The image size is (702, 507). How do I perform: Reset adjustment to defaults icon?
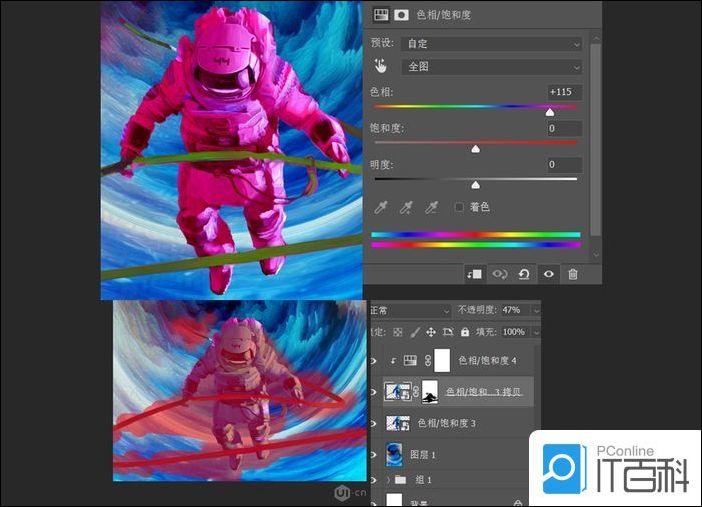[x=524, y=274]
